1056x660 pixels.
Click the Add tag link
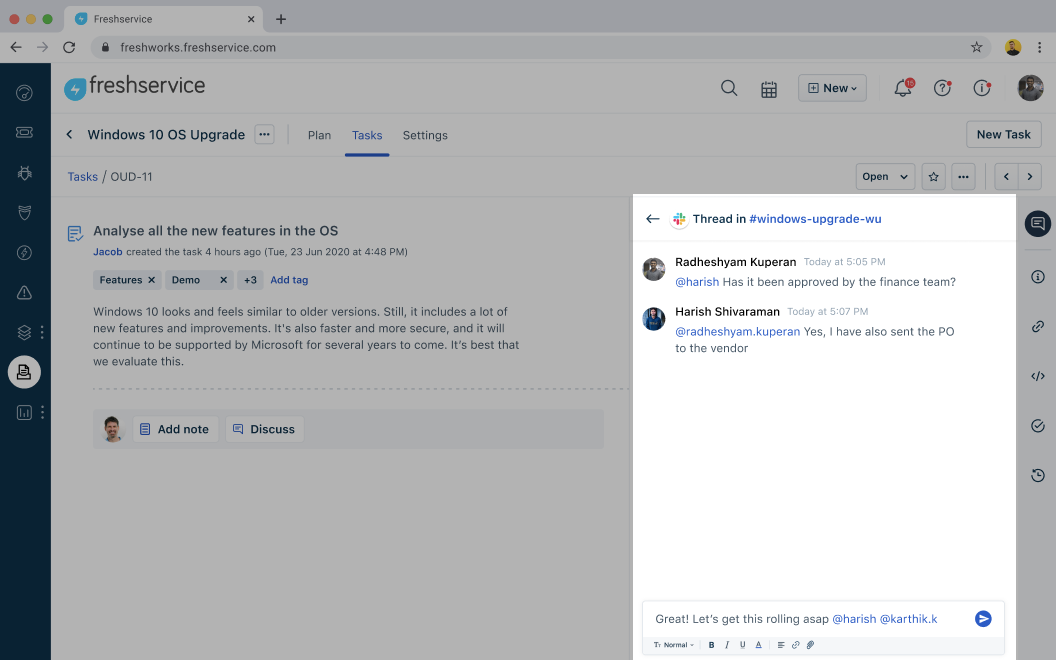pos(289,280)
